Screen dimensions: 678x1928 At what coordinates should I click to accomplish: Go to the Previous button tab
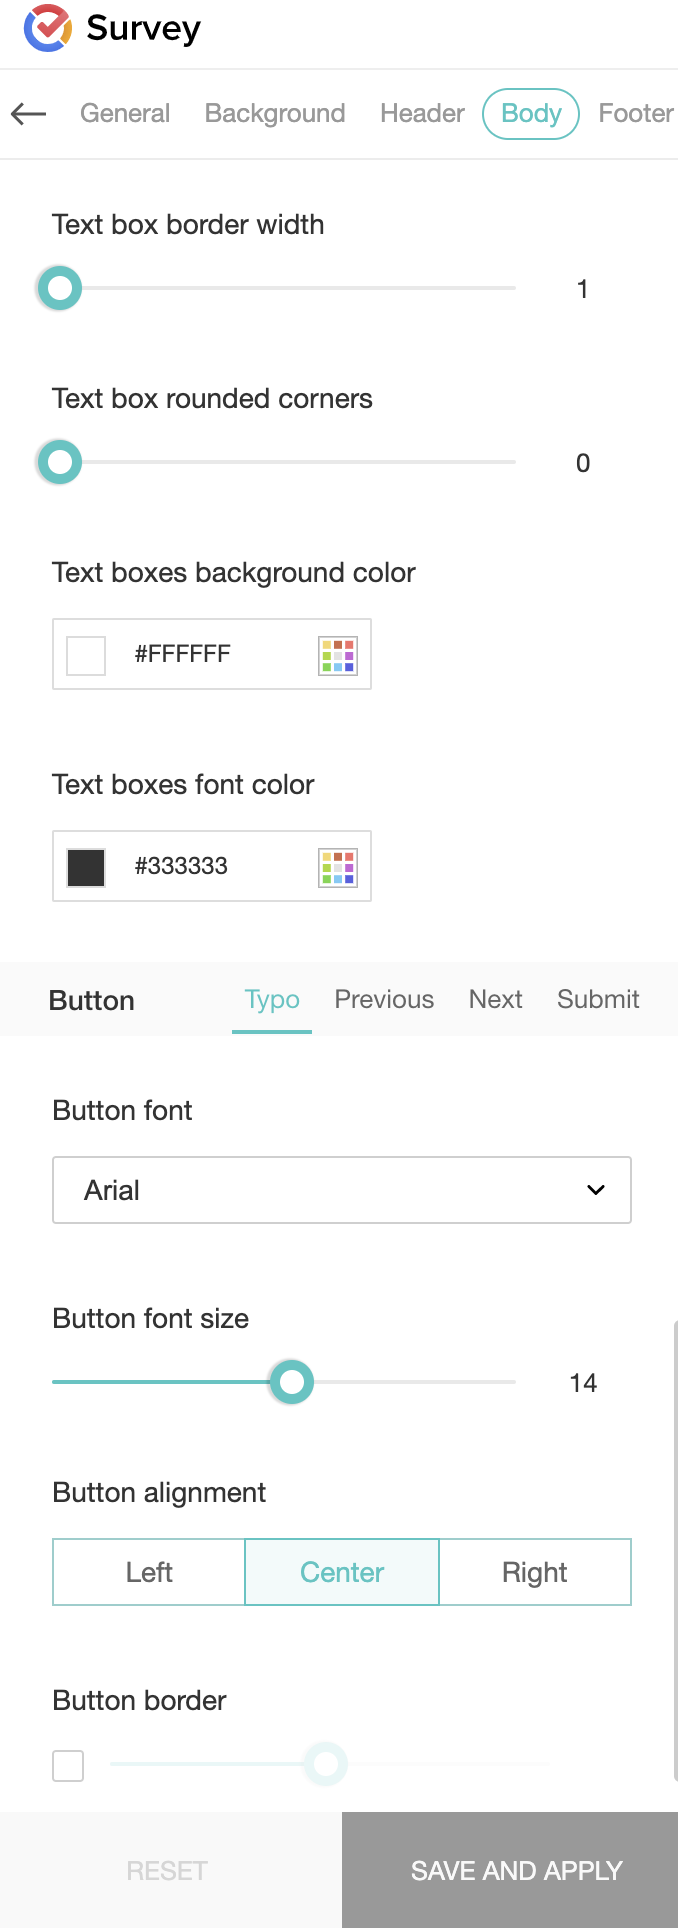tap(384, 999)
